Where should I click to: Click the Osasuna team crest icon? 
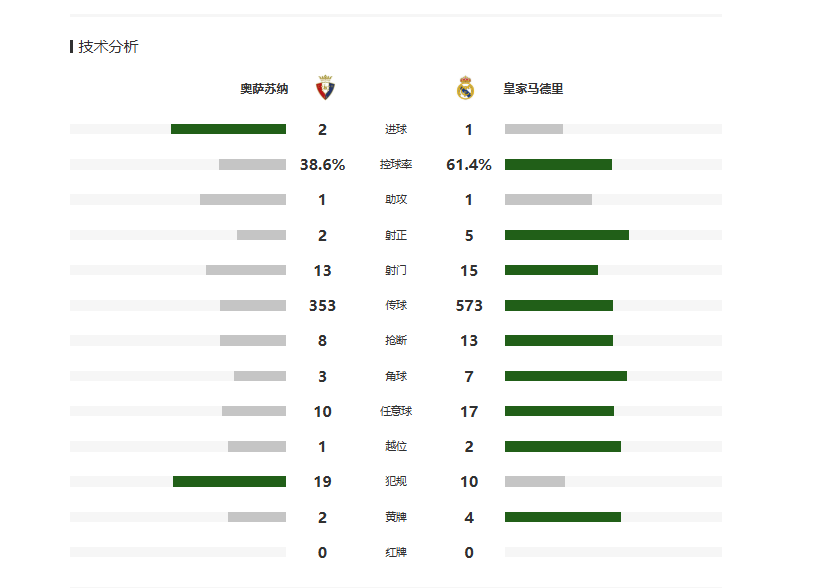point(324,88)
